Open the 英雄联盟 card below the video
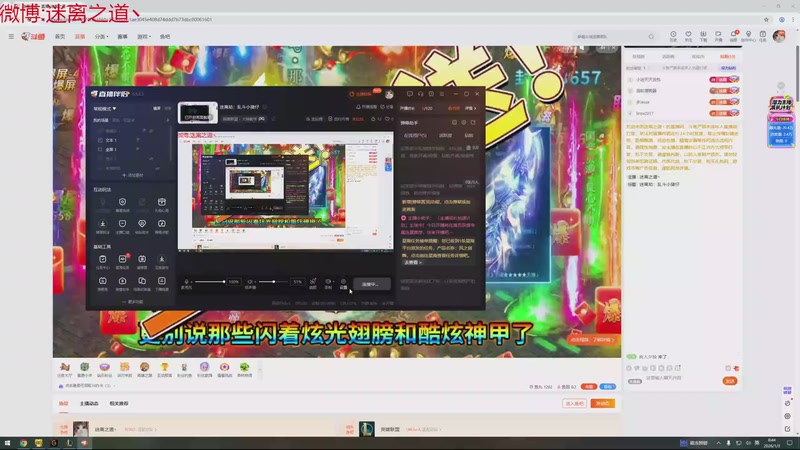Screen dimensions: 800x450 [390, 430]
